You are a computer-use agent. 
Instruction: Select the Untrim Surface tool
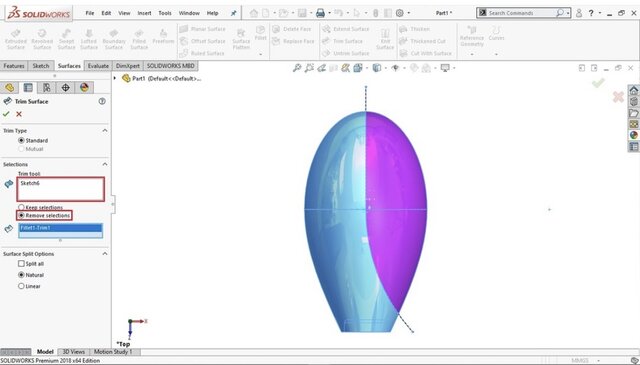(346, 53)
